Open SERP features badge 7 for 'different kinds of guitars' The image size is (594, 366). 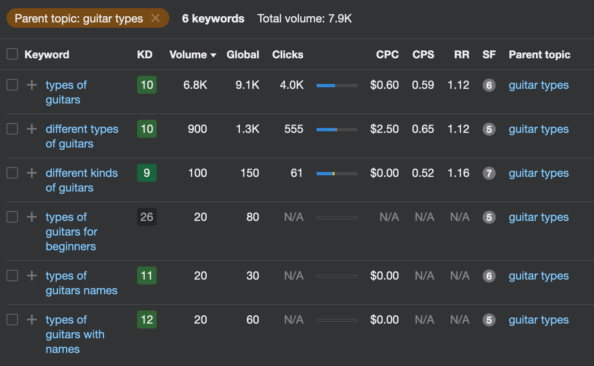(x=489, y=173)
